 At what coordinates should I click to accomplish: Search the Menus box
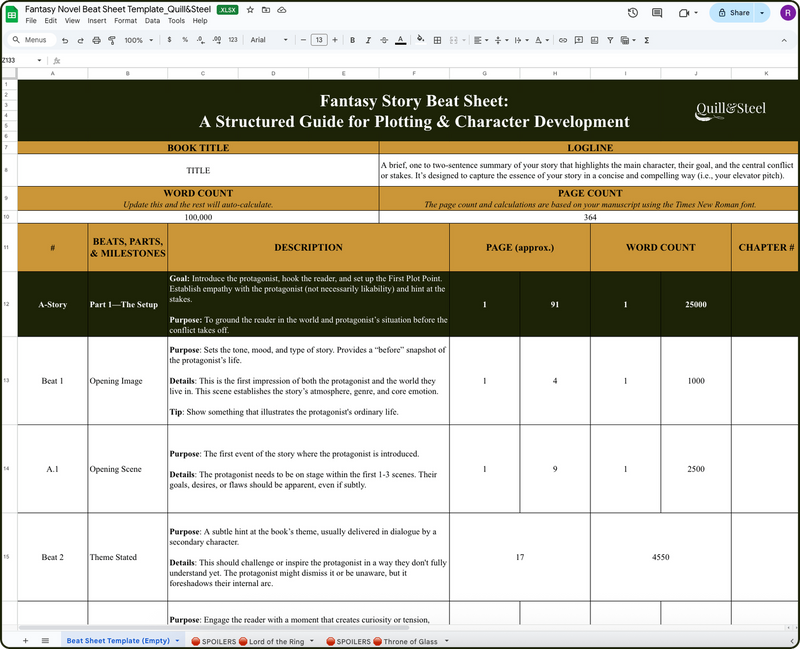pos(31,40)
